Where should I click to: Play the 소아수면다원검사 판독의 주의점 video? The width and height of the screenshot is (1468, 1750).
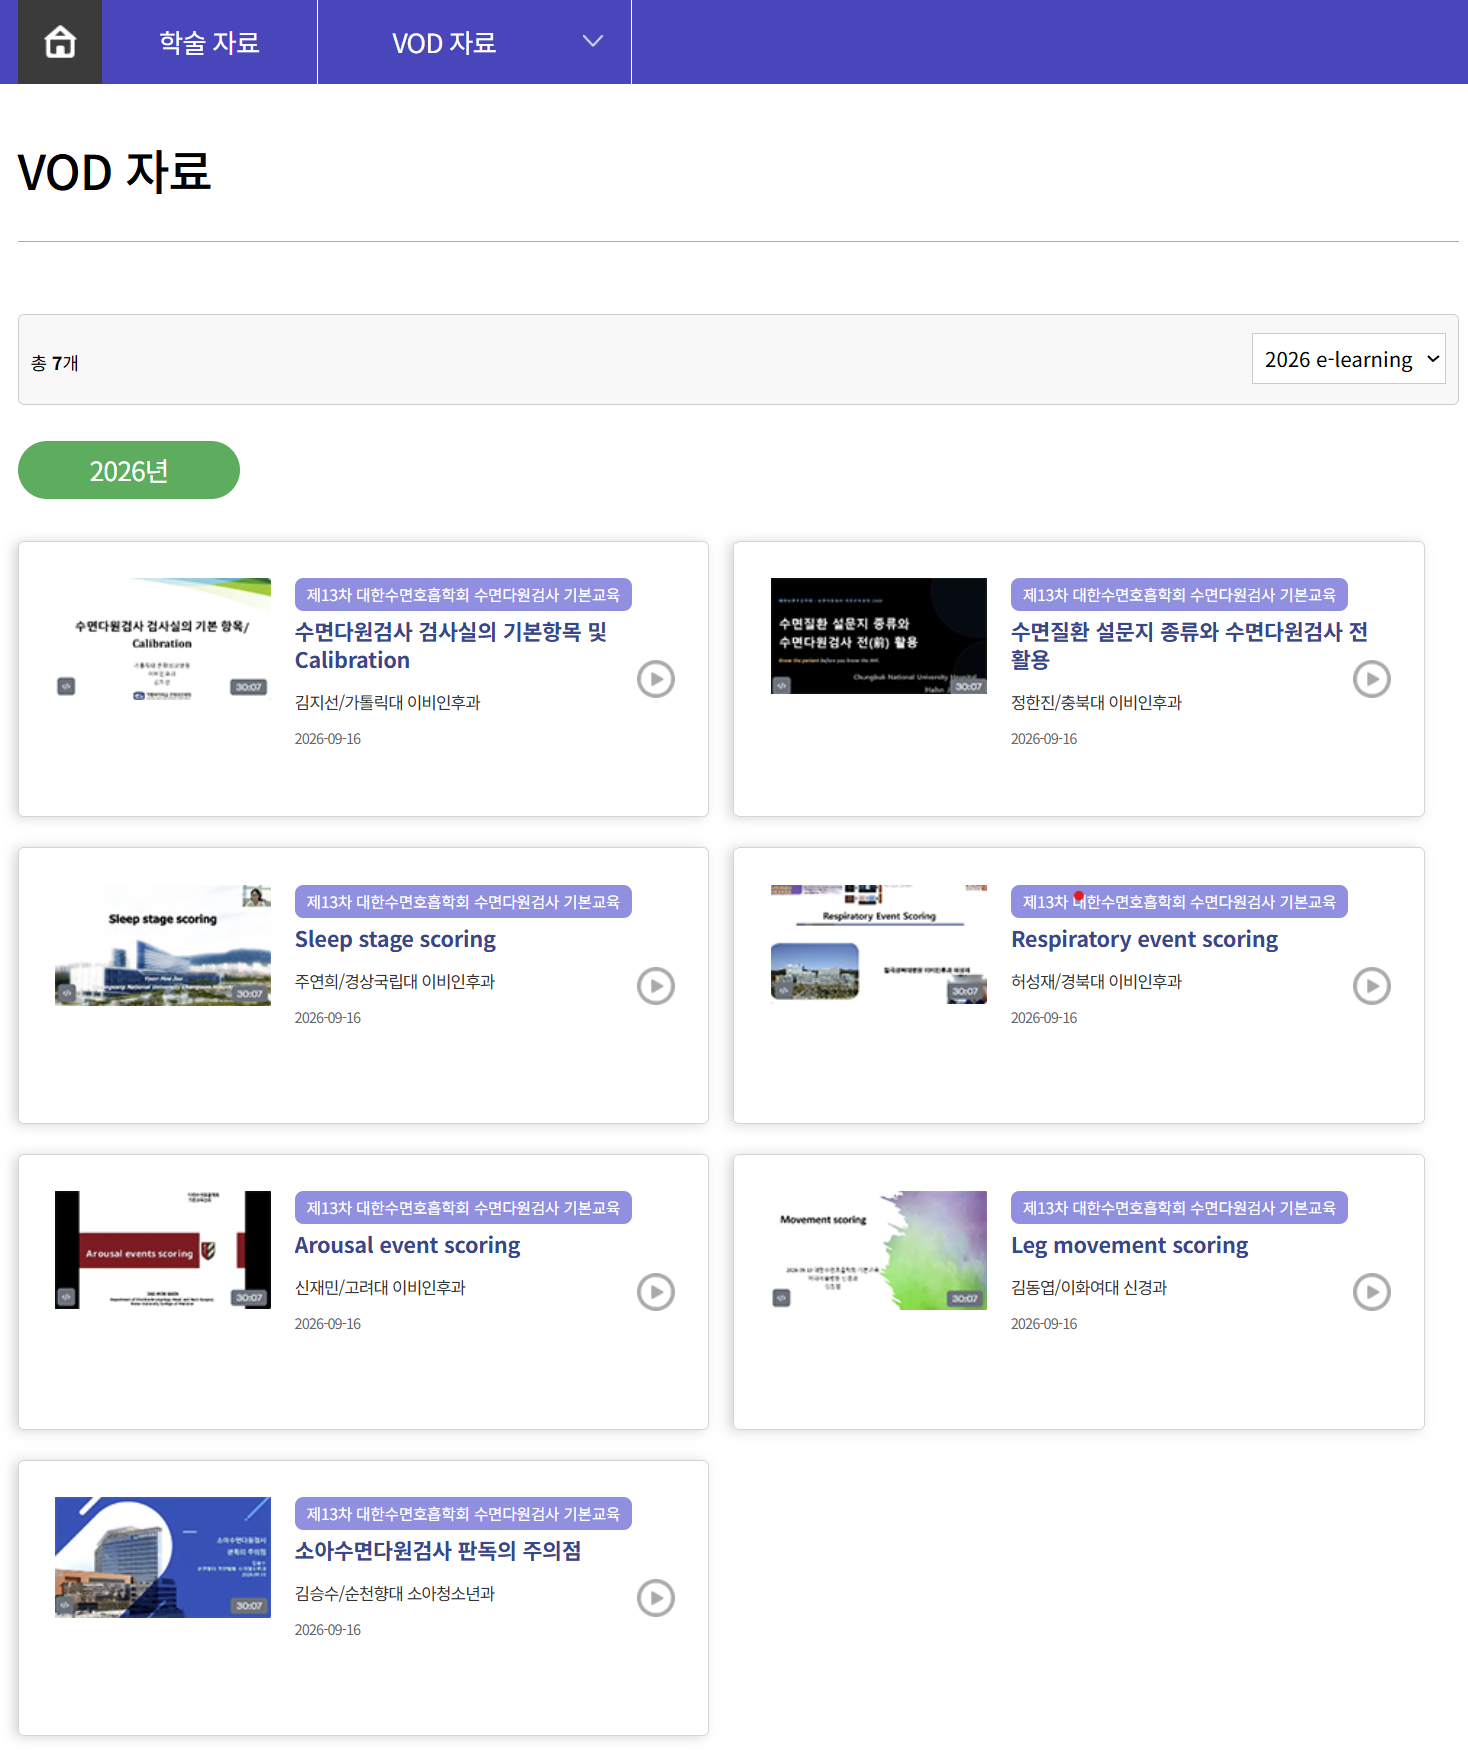[656, 1598]
